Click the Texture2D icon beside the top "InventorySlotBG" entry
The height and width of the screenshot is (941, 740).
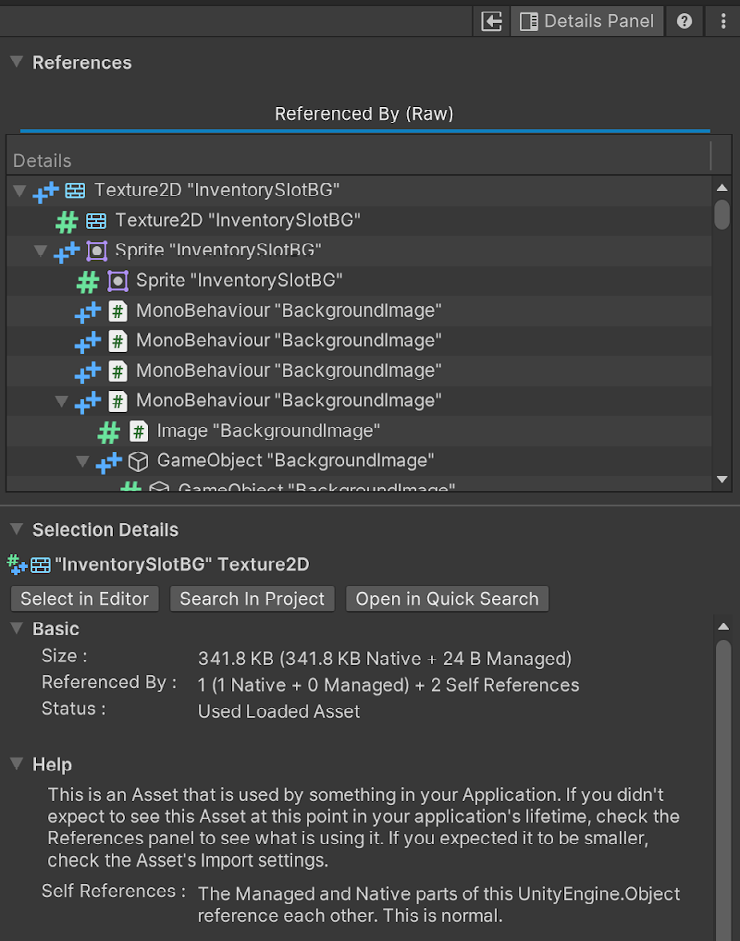75,190
